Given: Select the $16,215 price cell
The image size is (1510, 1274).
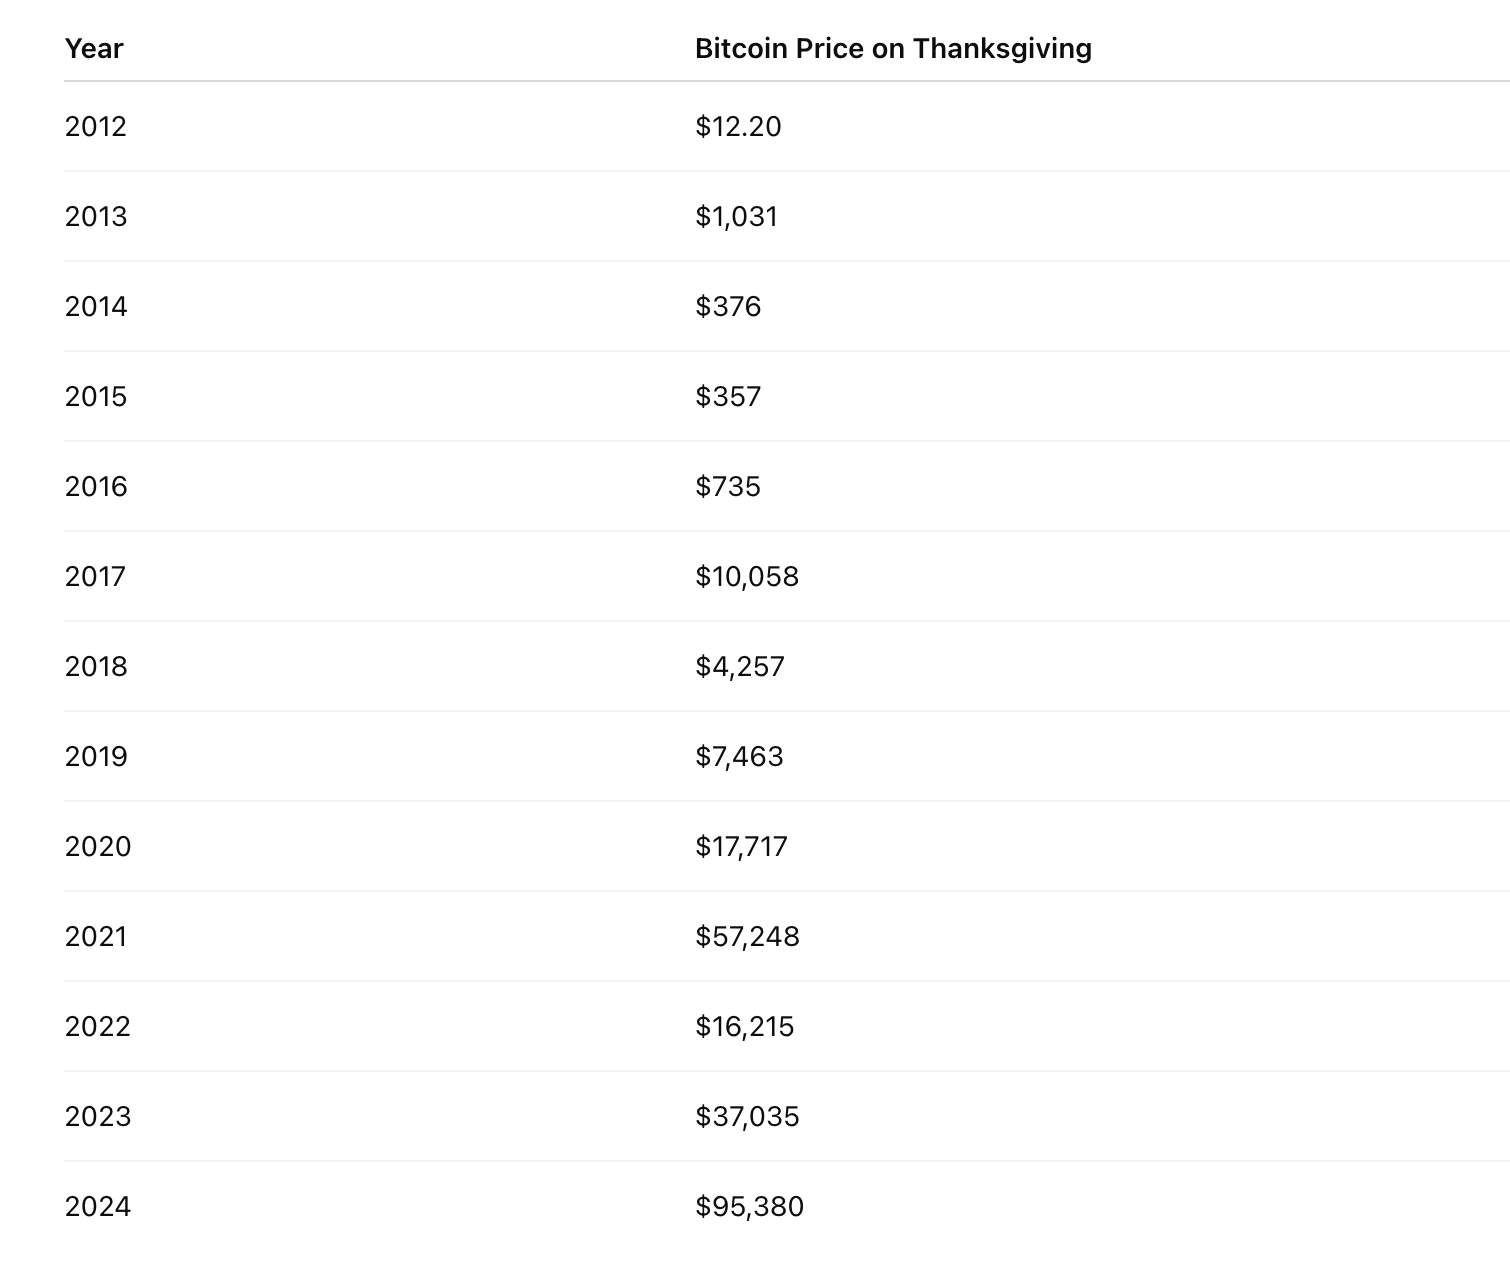Looking at the screenshot, I should [744, 1026].
